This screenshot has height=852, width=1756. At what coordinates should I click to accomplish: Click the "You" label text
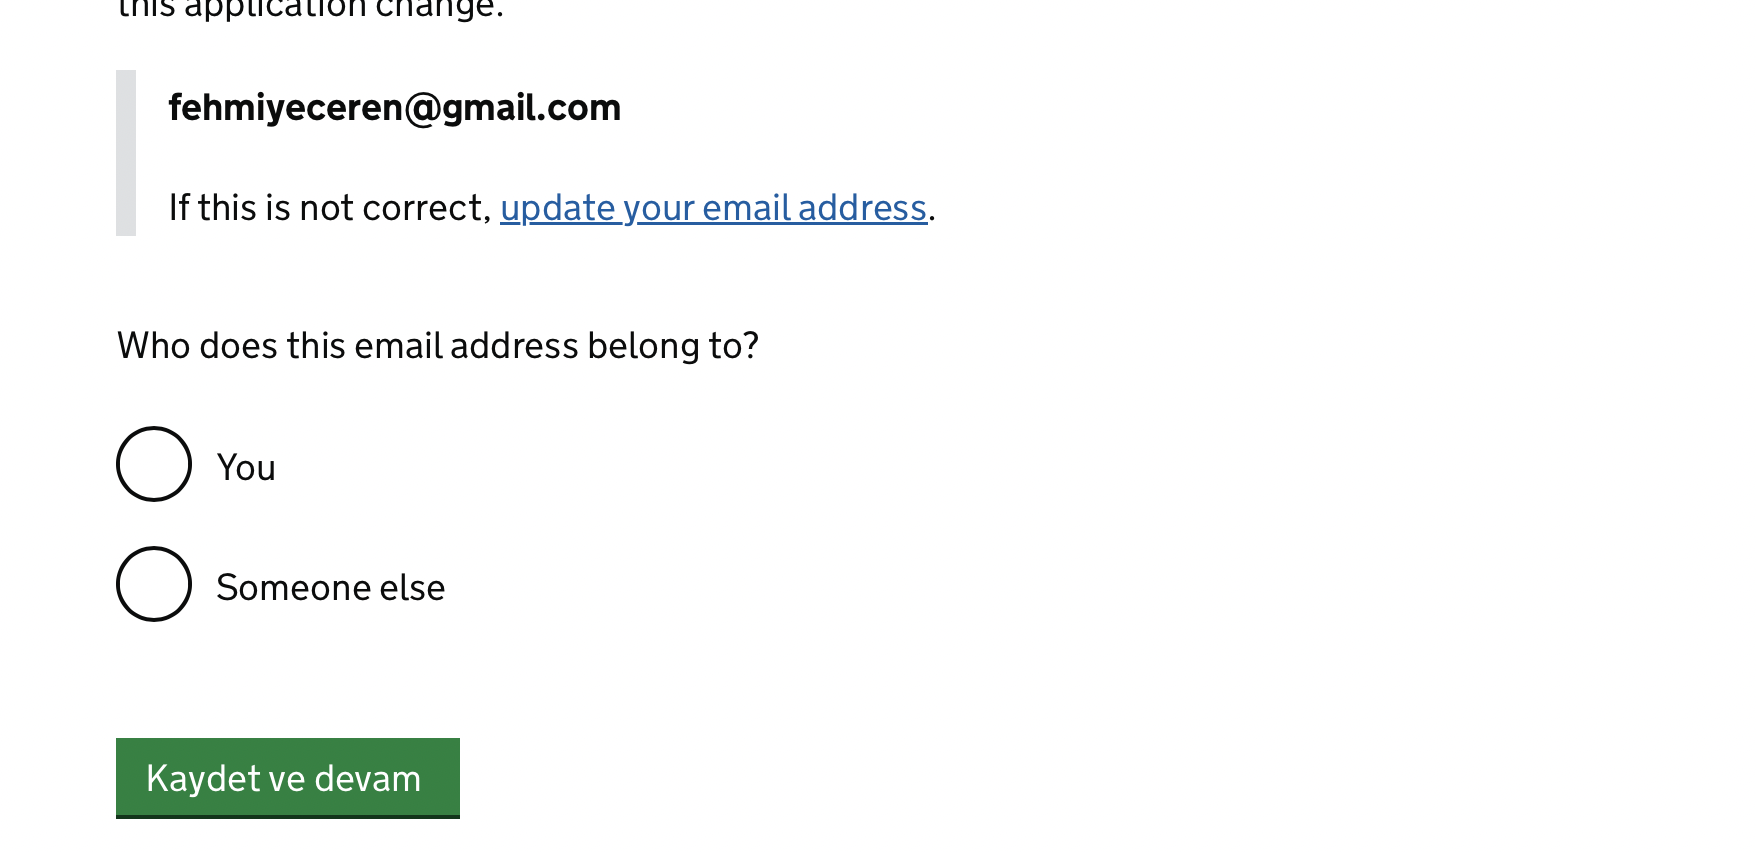pyautogui.click(x=246, y=467)
